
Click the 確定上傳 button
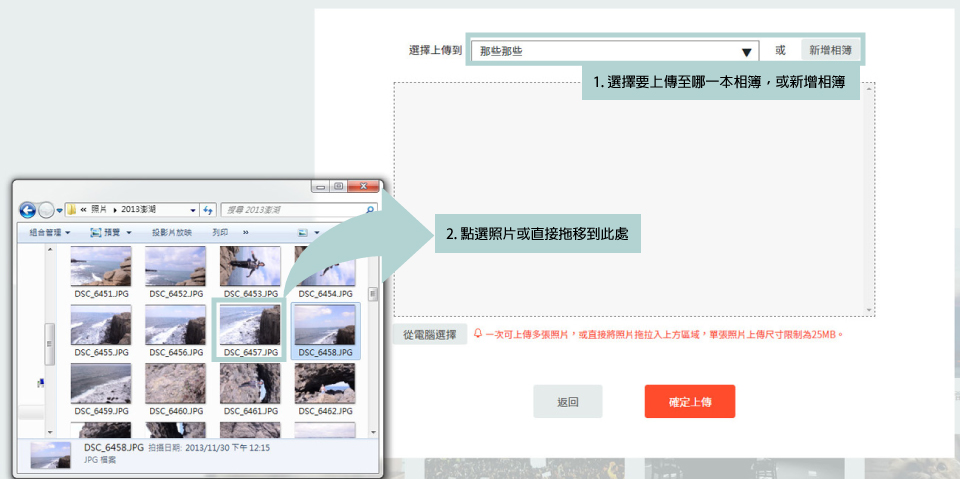click(690, 402)
